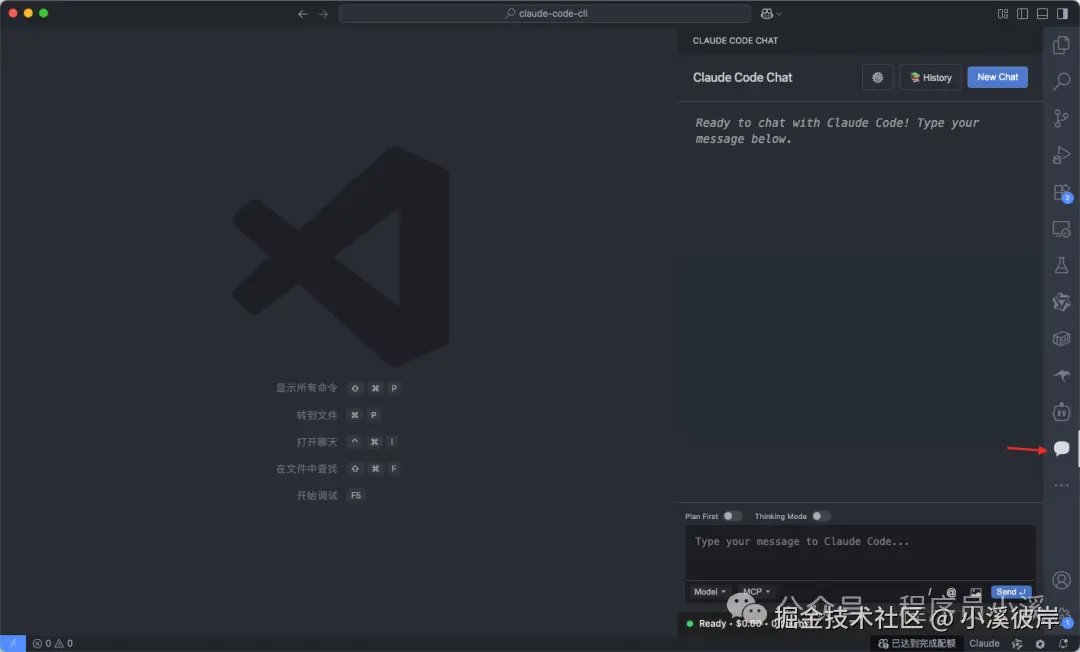This screenshot has height=652, width=1080.
Task: Click the 开始调试 shortcut hint
Action: (317, 496)
